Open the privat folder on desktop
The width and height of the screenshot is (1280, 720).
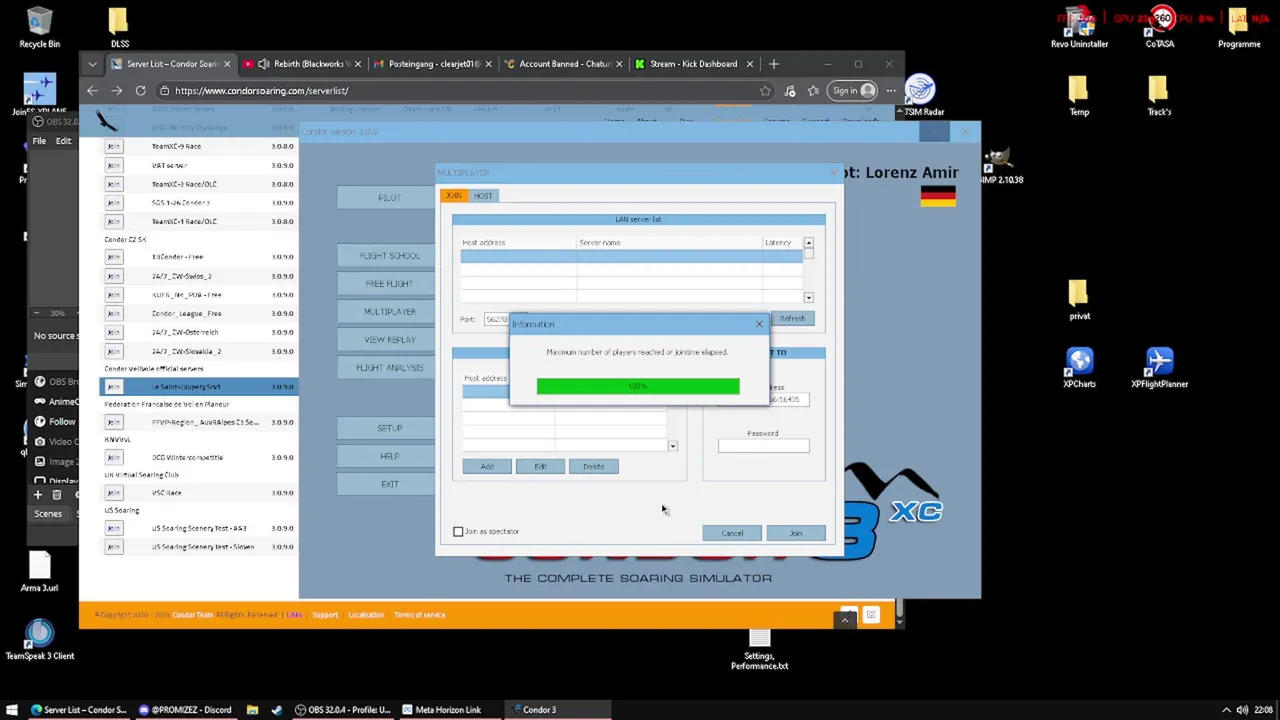1079,300
